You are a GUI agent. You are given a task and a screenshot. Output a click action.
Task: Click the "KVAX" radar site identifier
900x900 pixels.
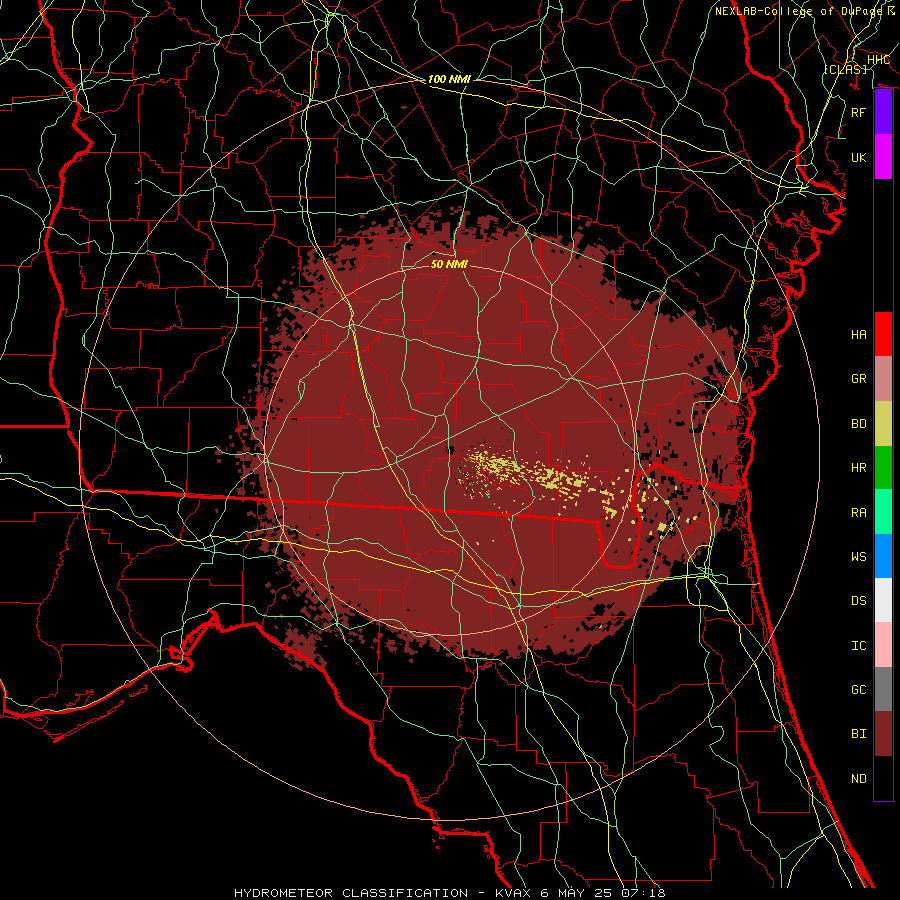[514, 893]
